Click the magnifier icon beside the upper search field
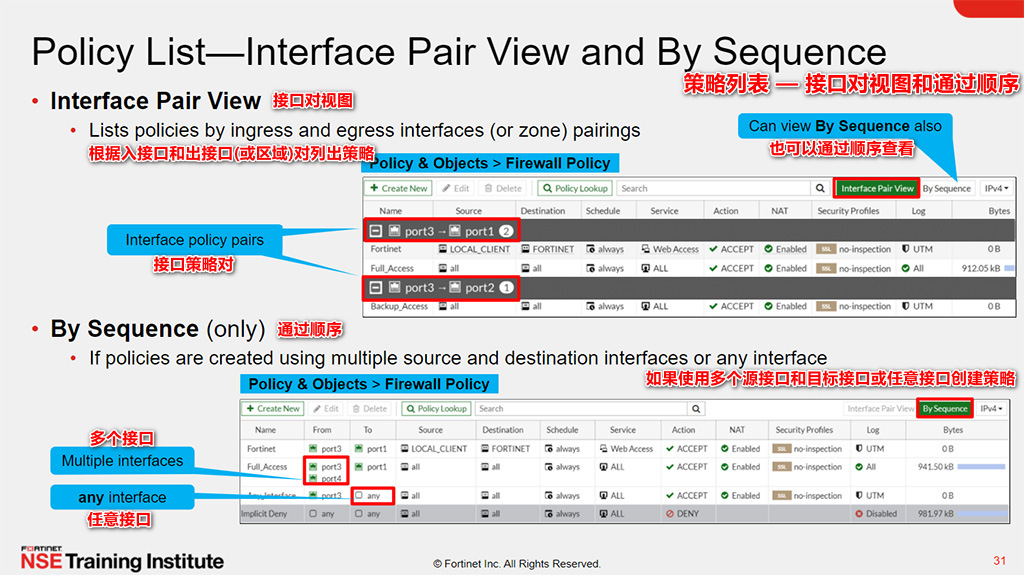The height and width of the screenshot is (575, 1024). [x=820, y=188]
